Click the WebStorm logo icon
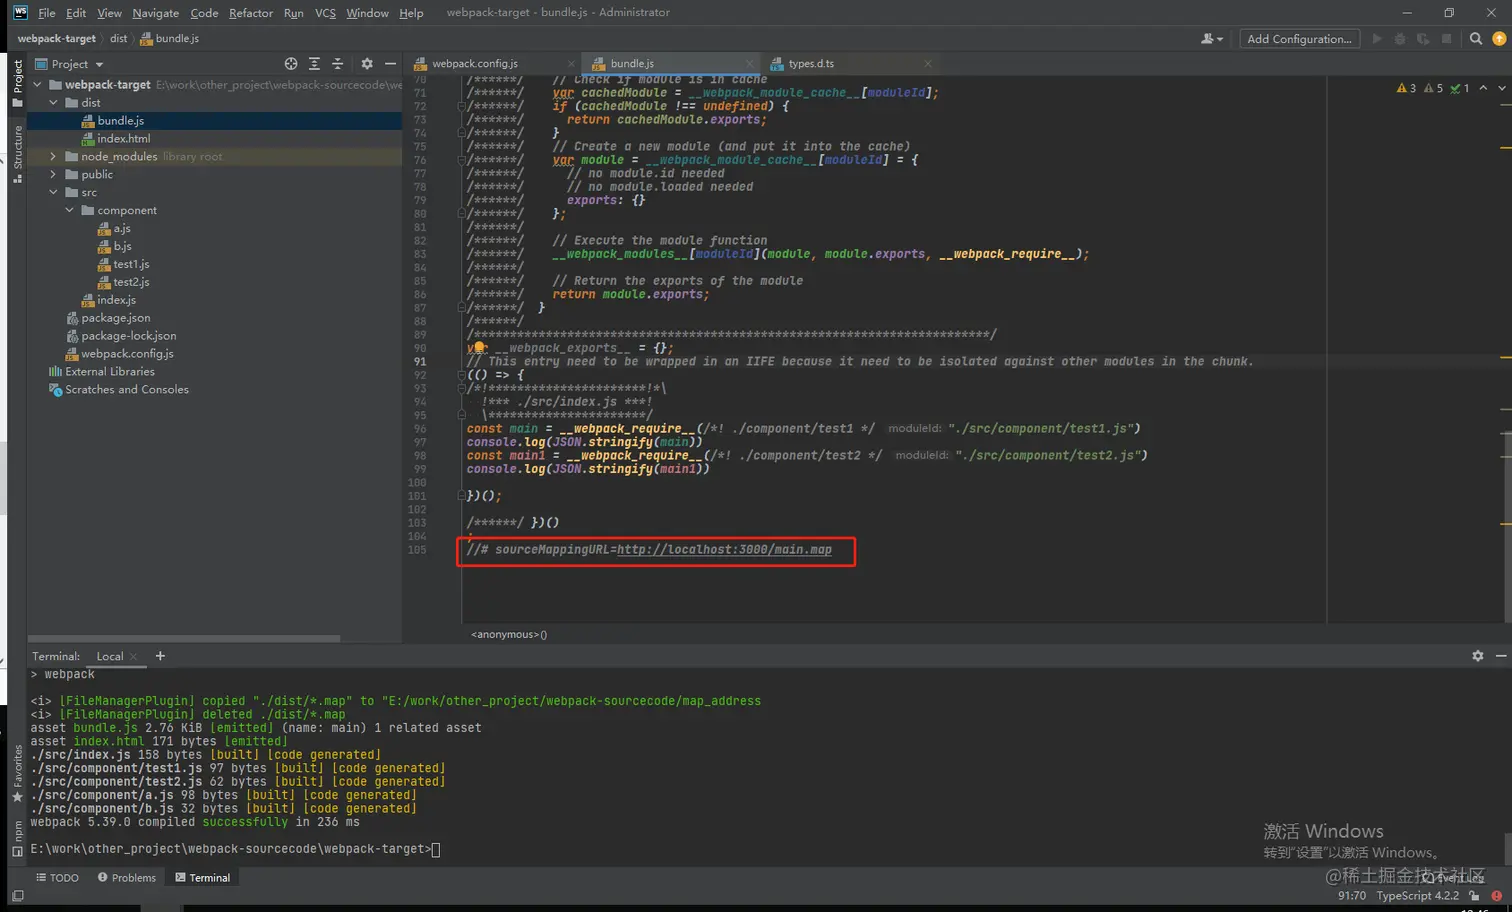Viewport: 1512px width, 912px height. pos(20,12)
